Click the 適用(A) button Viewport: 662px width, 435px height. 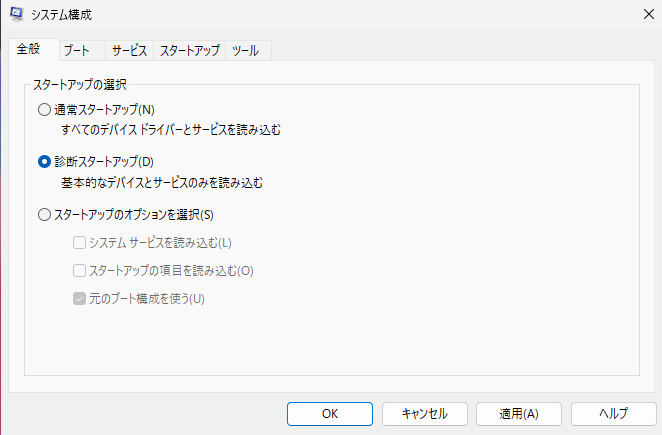519,414
